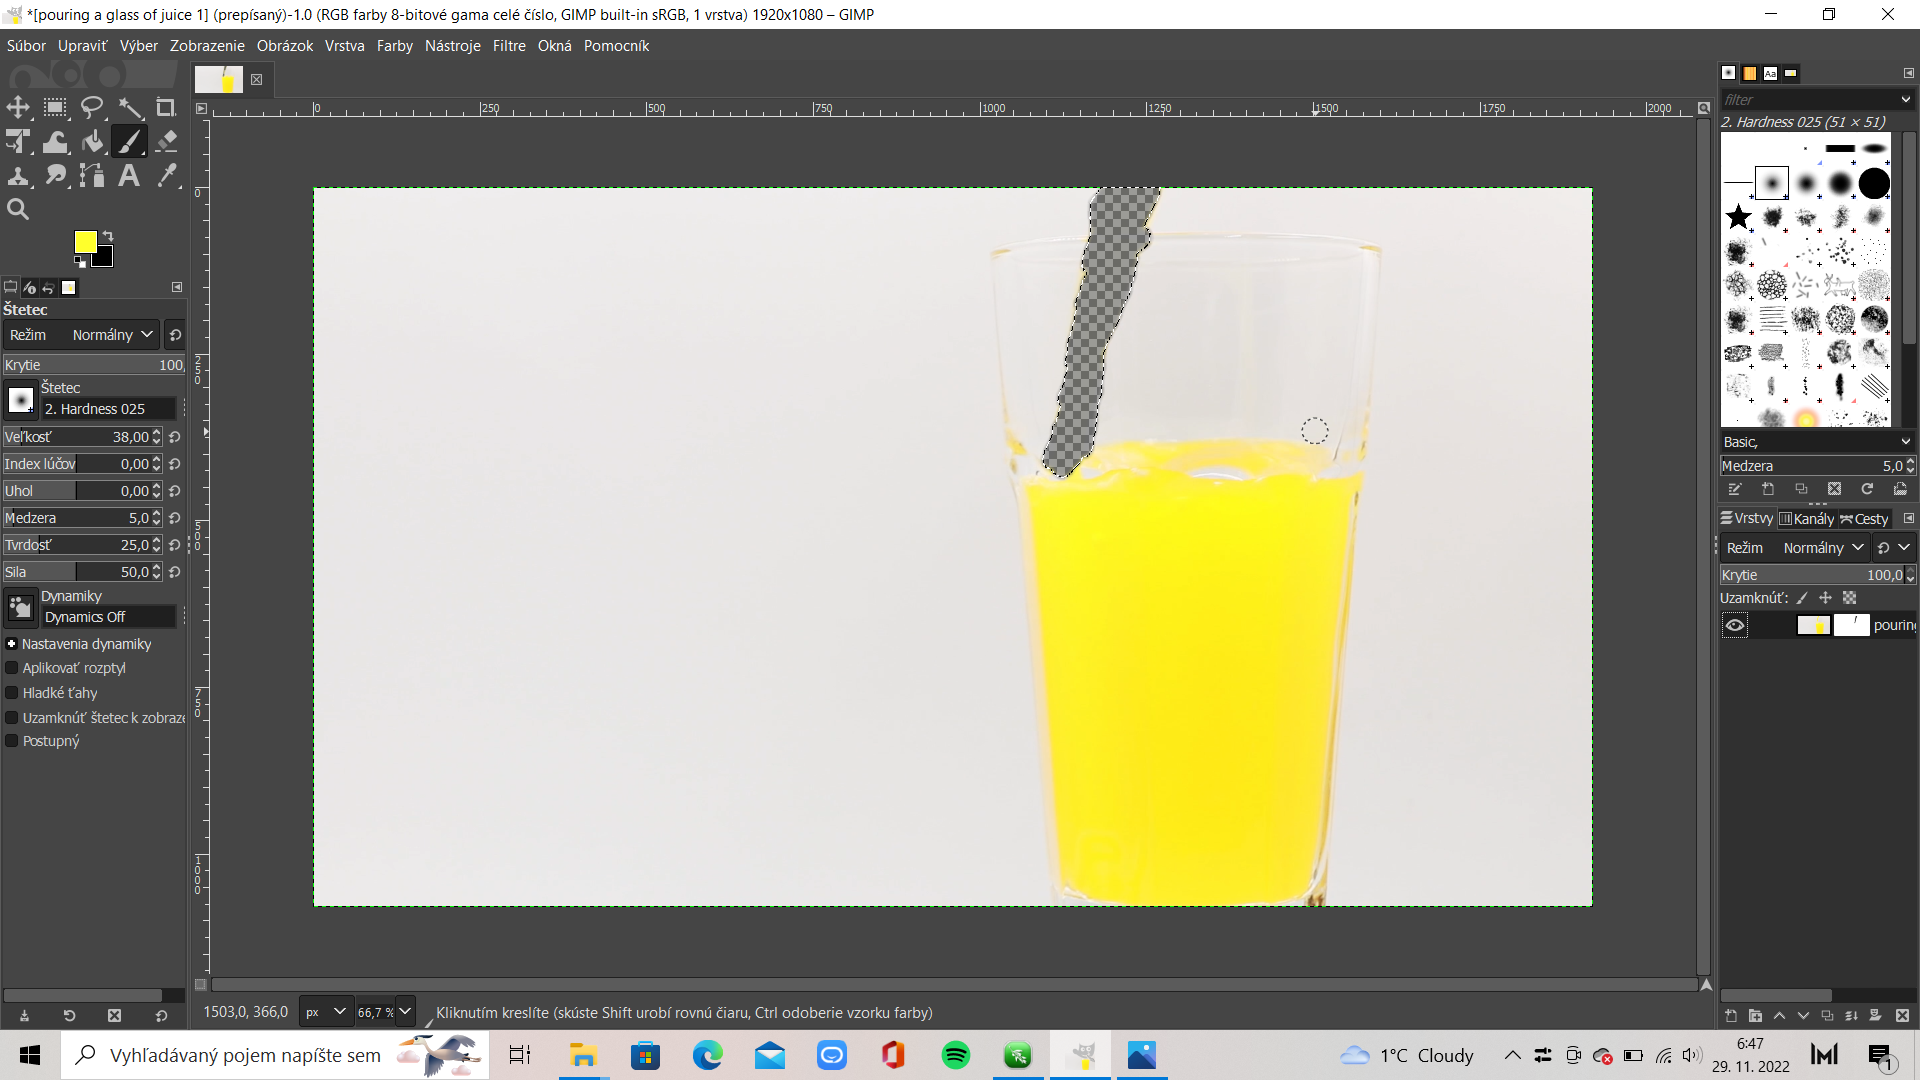Viewport: 1920px width, 1080px height.
Task: Open the Filtre menu
Action: (x=509, y=46)
